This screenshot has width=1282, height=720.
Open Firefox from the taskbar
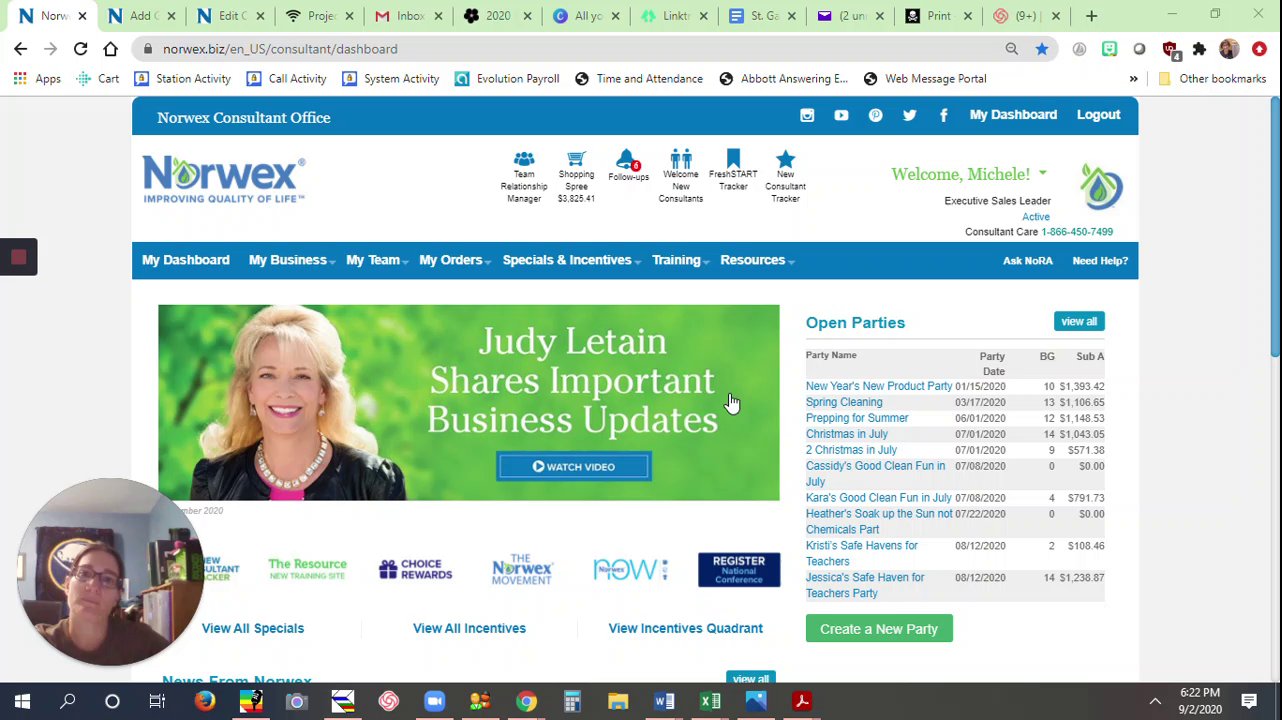(x=204, y=701)
